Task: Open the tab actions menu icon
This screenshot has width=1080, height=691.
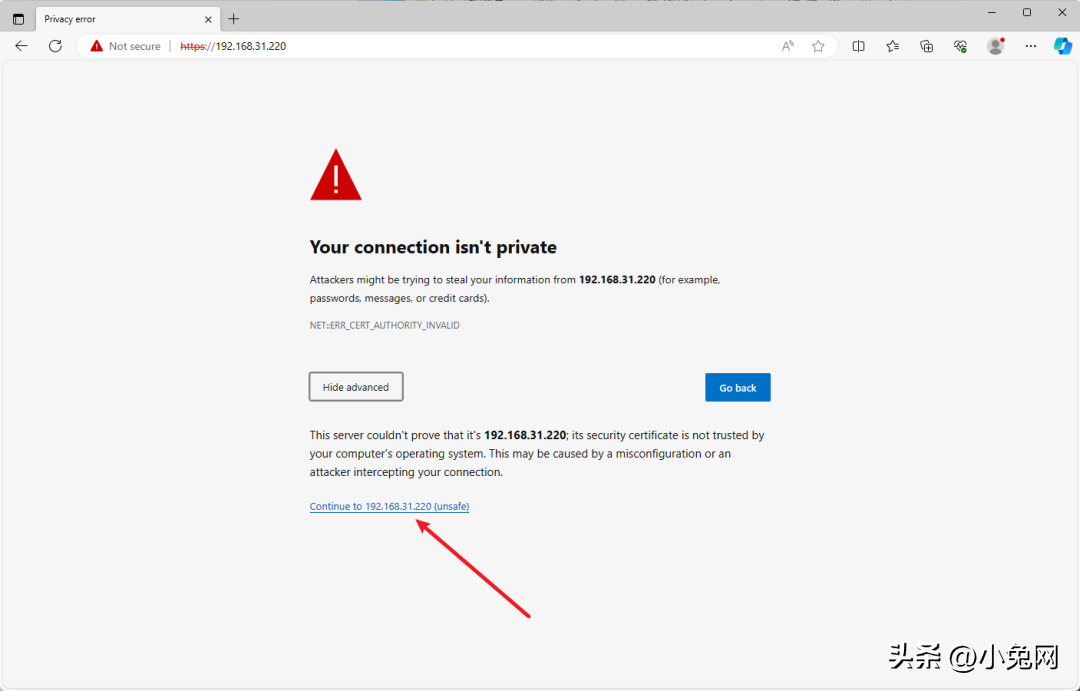Action: click(19, 19)
